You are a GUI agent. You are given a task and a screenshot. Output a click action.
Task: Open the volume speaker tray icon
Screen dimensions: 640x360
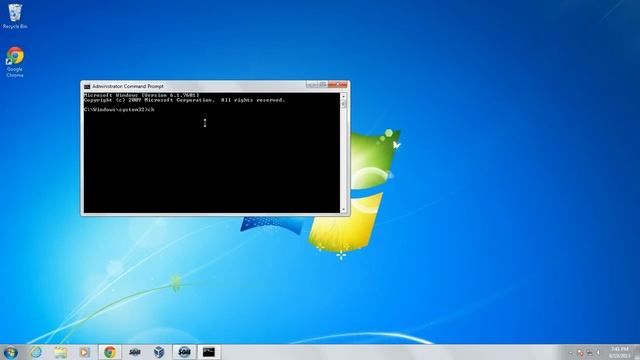(598, 352)
